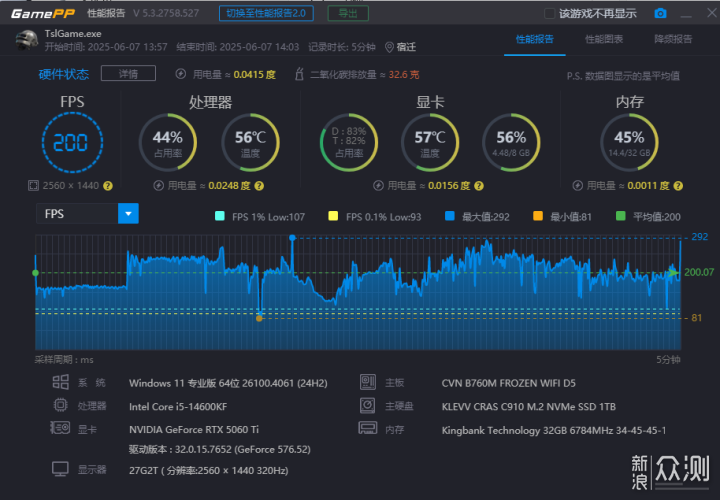Click 切换至性能报告2.0 button
This screenshot has width=720, height=500.
(266, 13)
